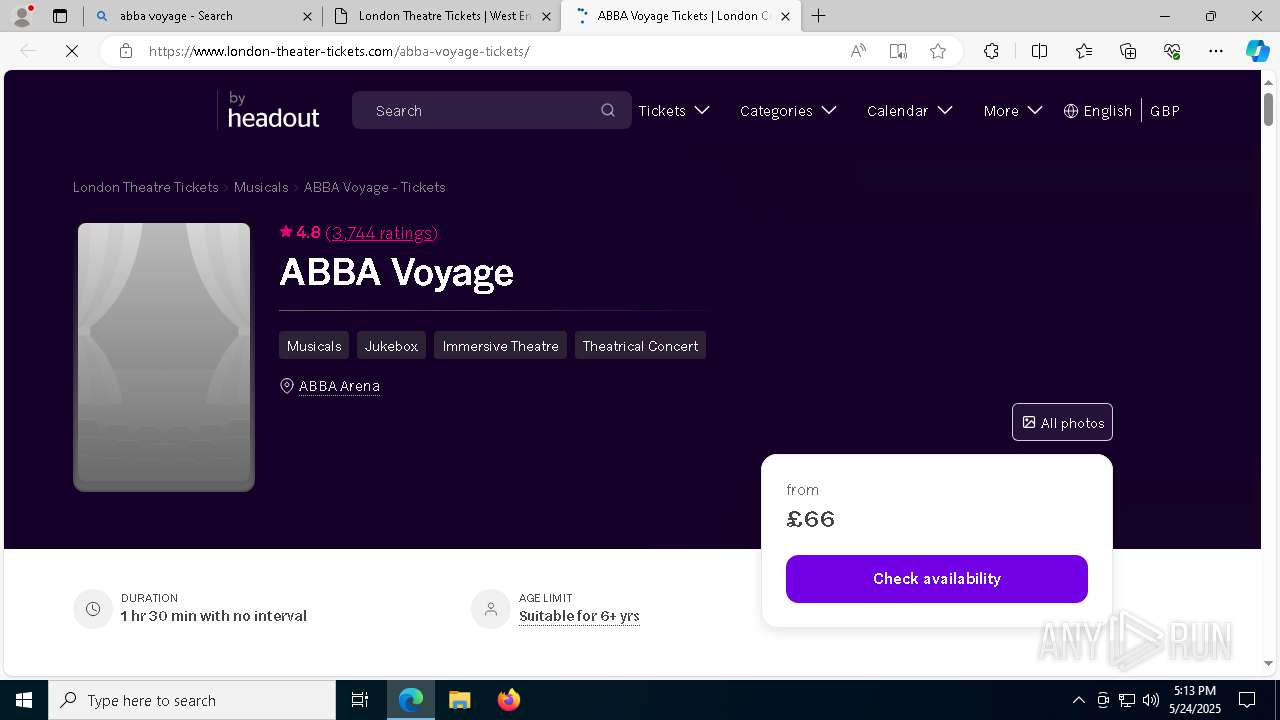Close the abba voyage Search tab
The width and height of the screenshot is (1280, 720).
point(307,16)
